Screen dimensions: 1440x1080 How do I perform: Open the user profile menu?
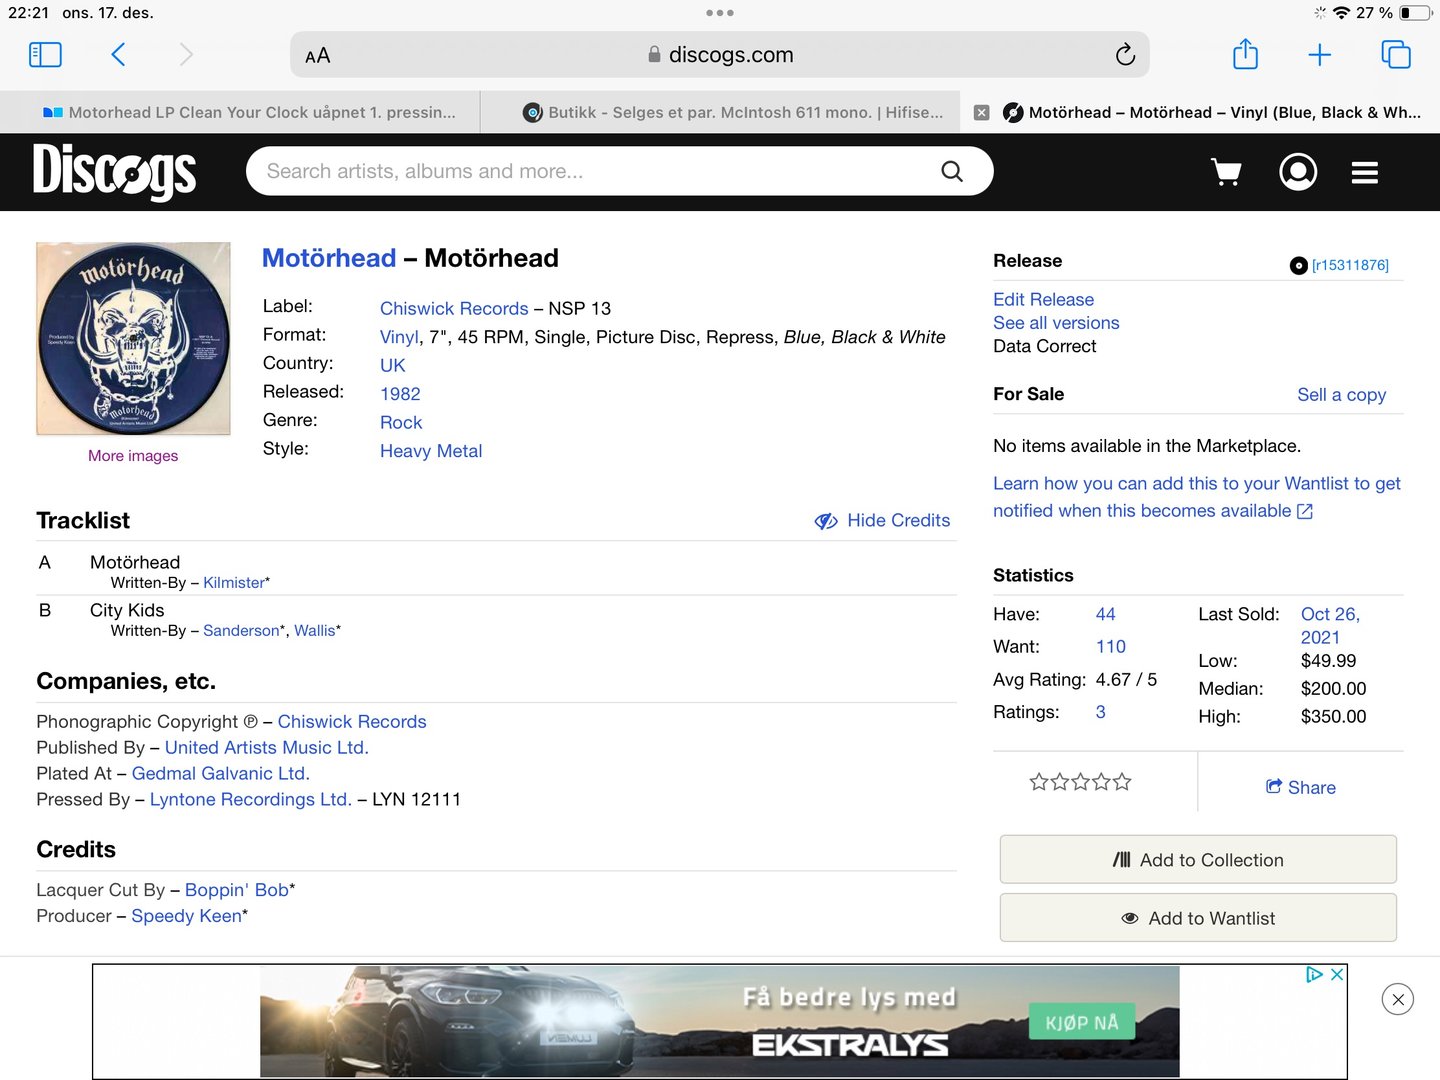(x=1298, y=172)
